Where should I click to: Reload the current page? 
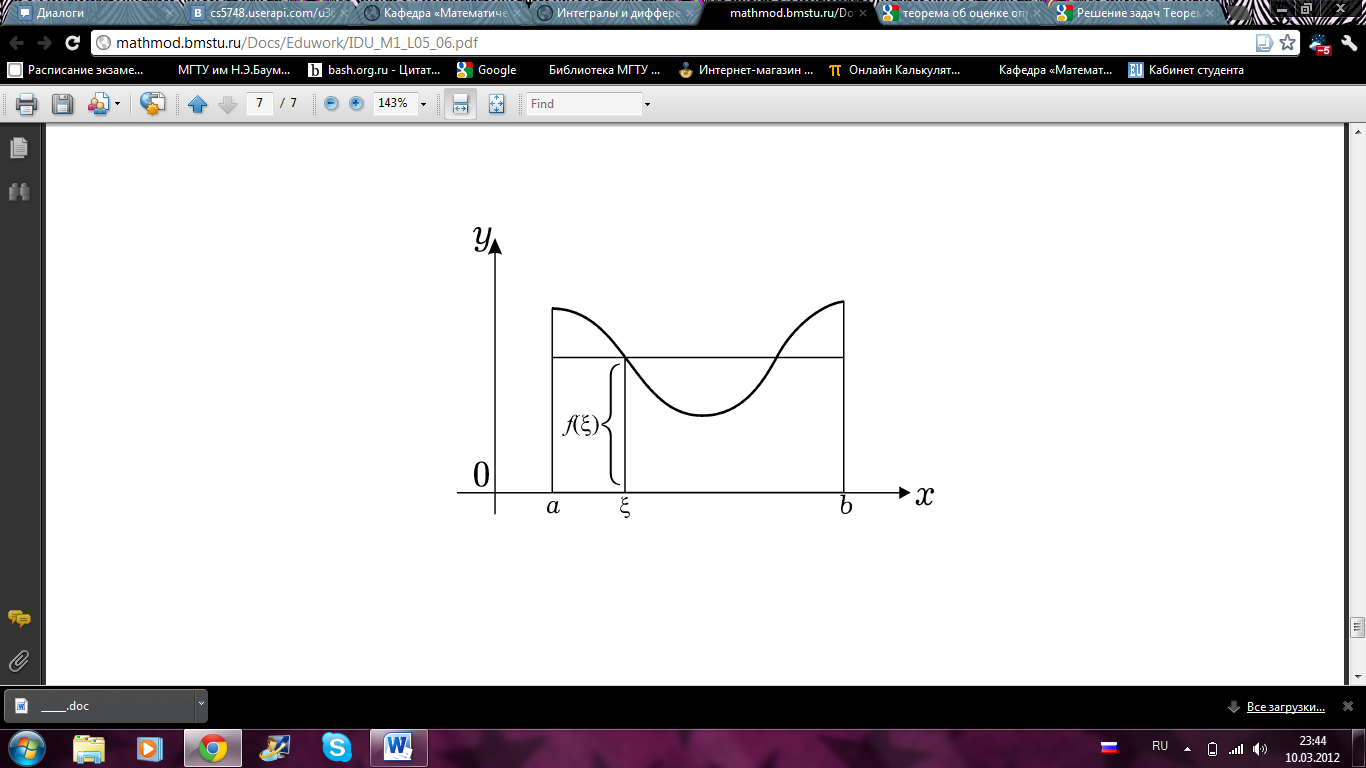(x=72, y=43)
